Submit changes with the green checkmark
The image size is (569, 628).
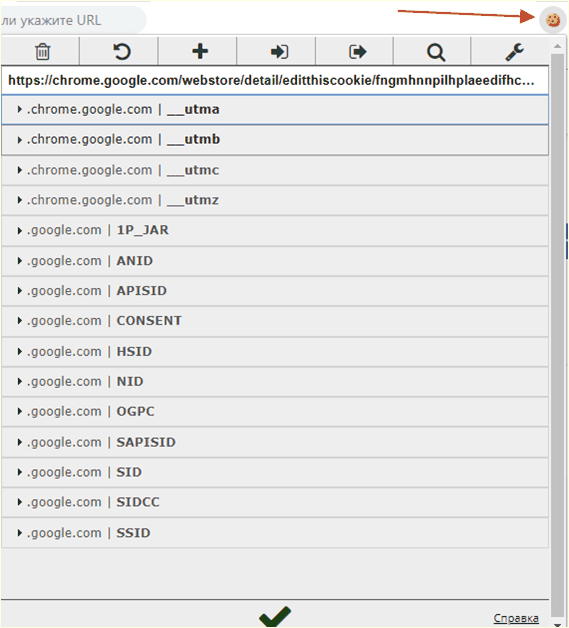coord(275,616)
